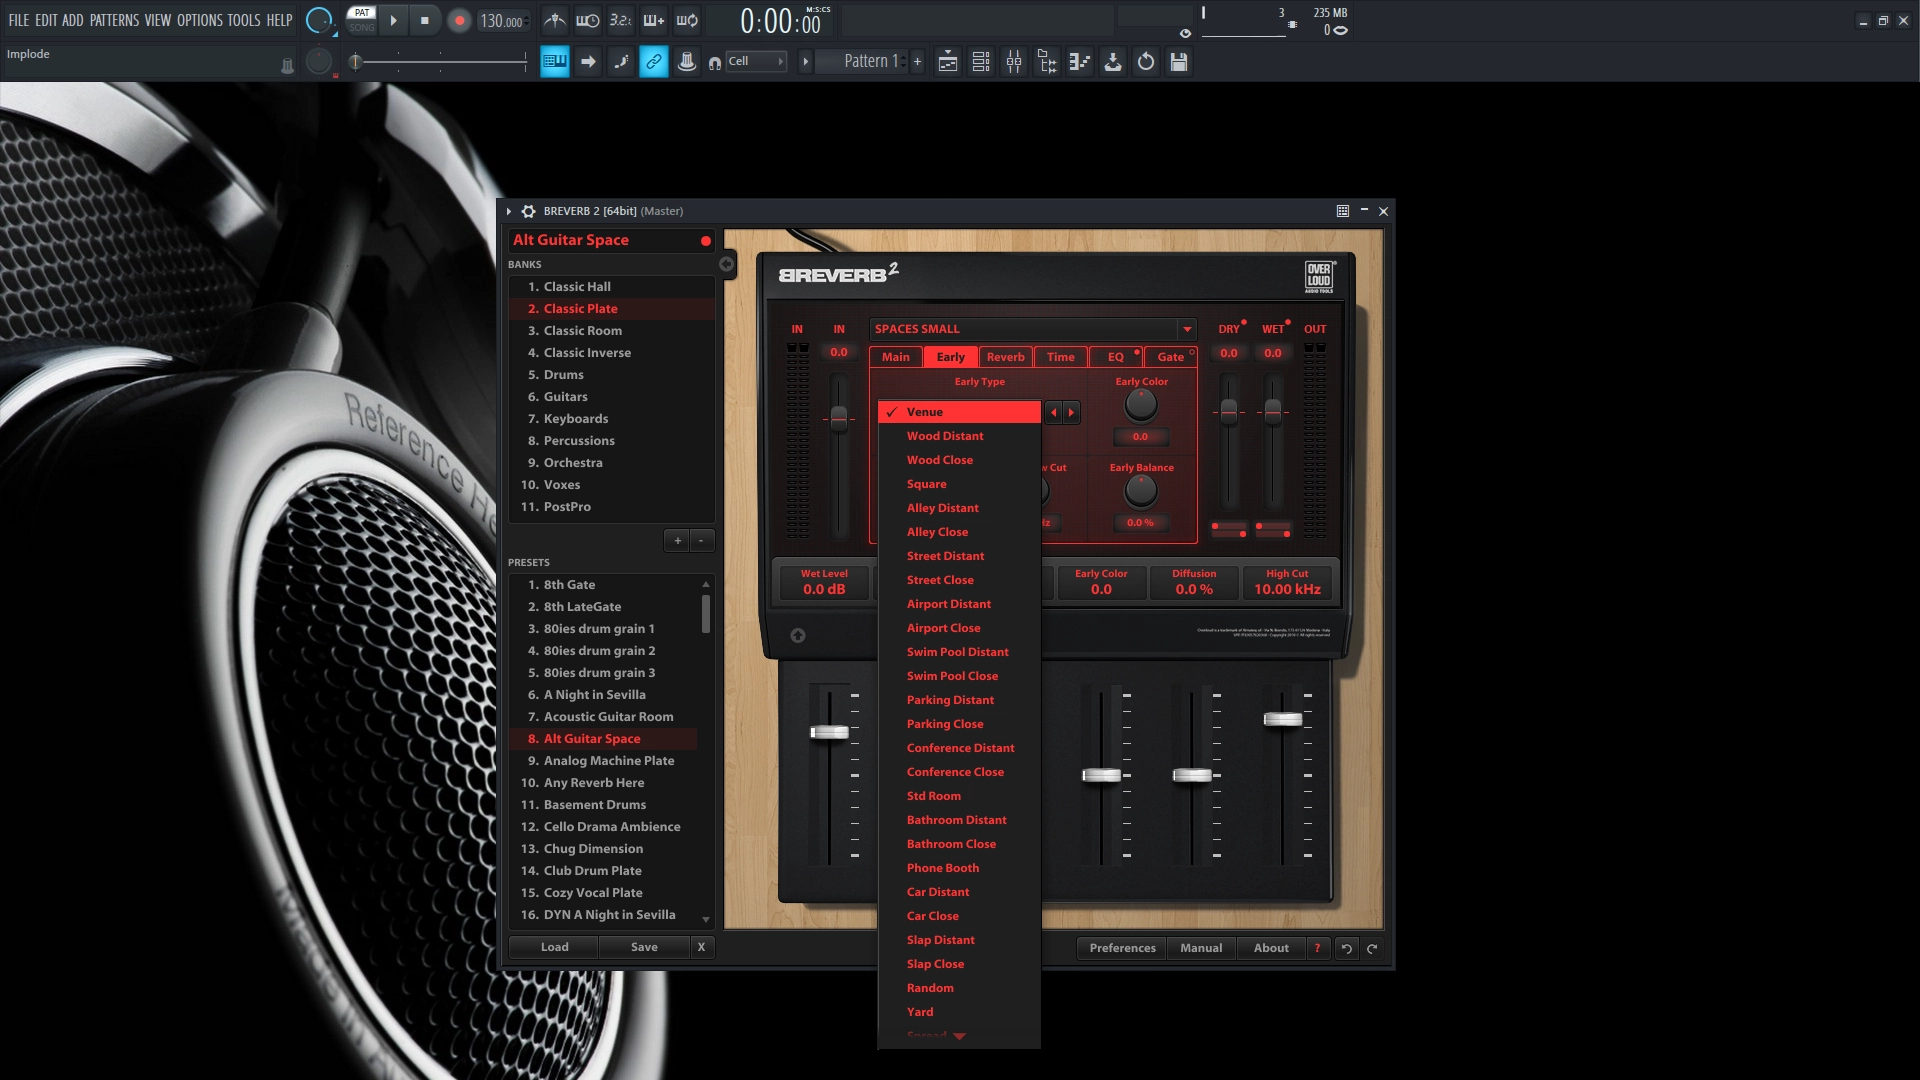The height and width of the screenshot is (1080, 1920).
Task: Toggle the metronome icon
Action: [x=555, y=20]
